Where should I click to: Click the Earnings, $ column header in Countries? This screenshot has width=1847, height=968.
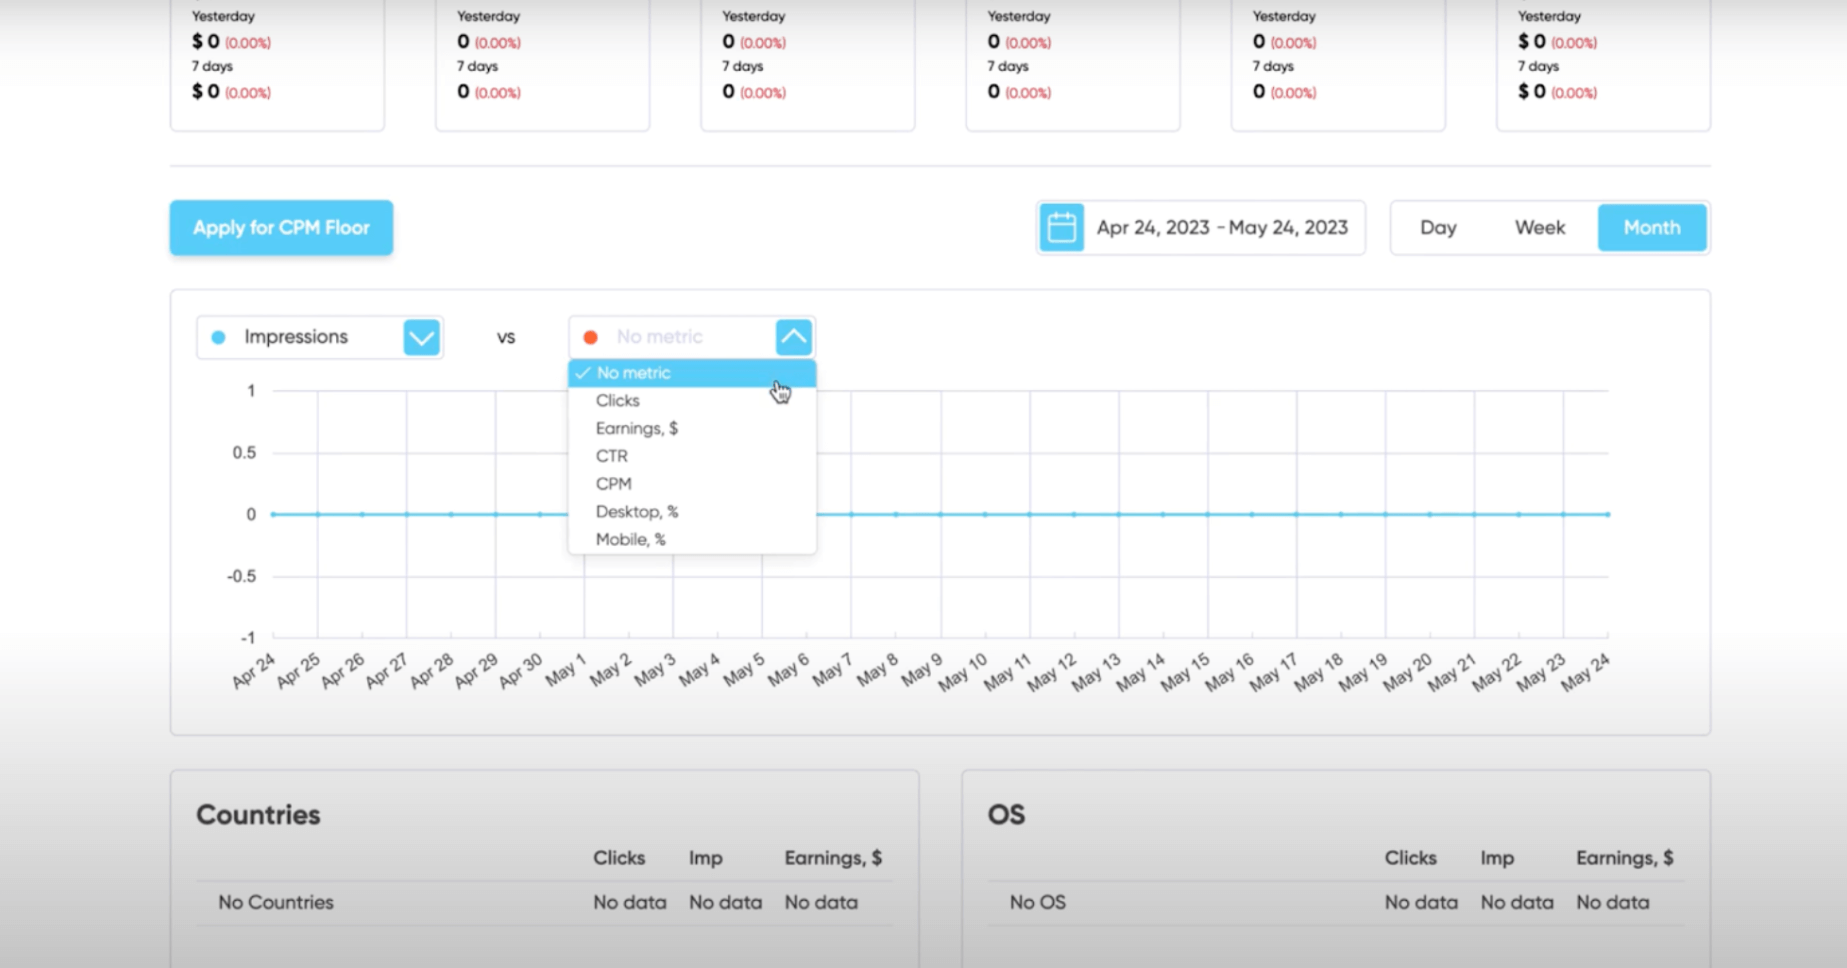click(x=832, y=858)
